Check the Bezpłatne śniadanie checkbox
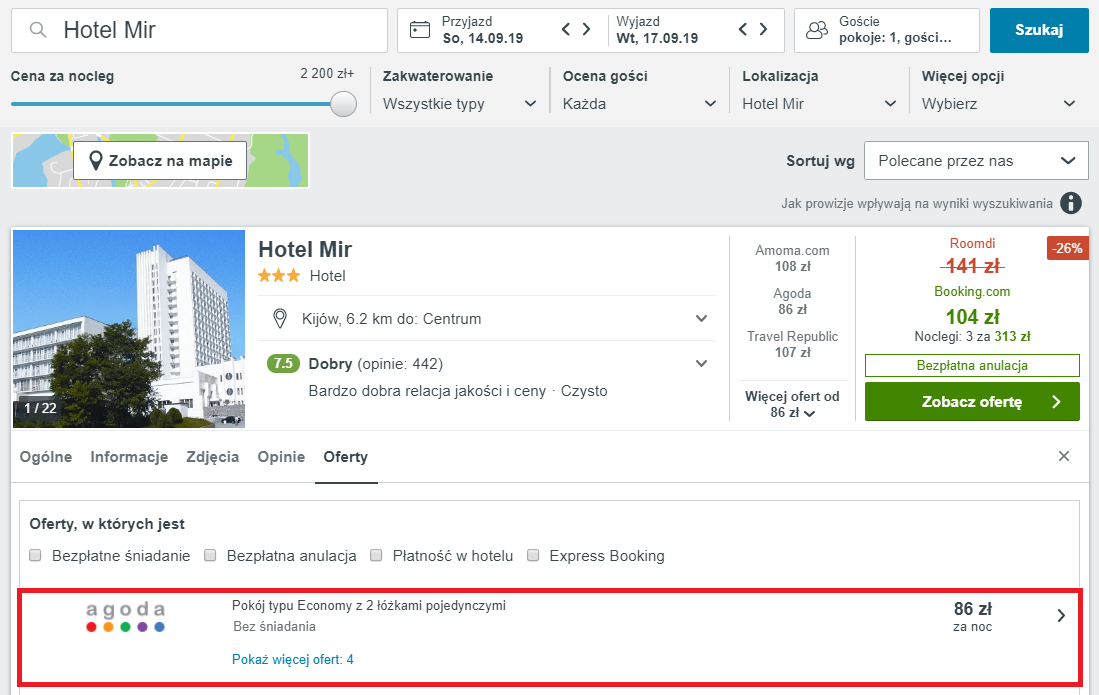 click(36, 556)
